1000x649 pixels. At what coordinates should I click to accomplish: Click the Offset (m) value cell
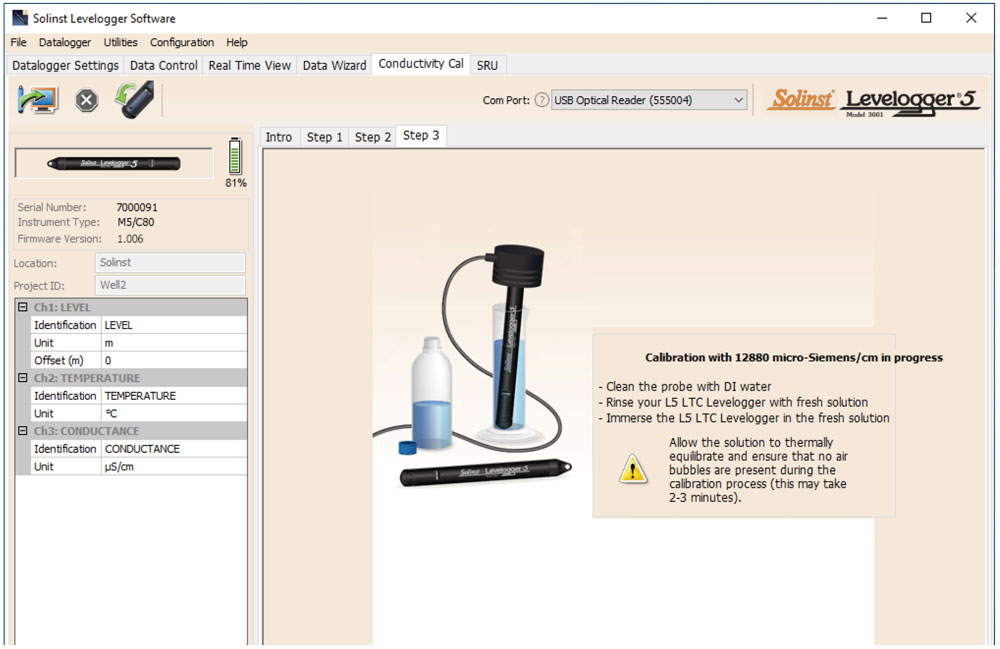[174, 360]
